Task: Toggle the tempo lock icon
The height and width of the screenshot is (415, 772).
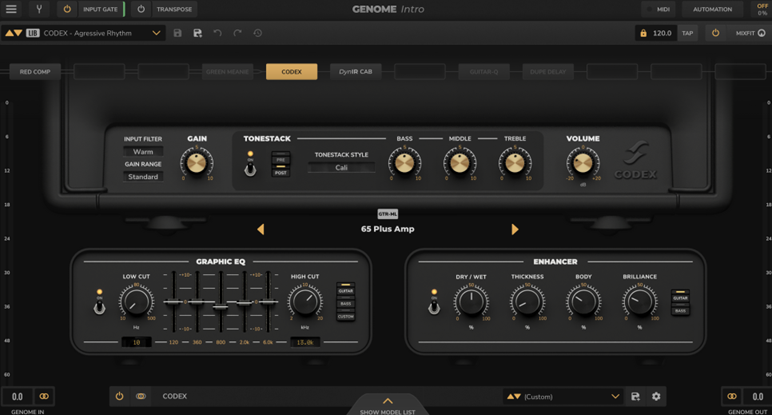Action: [643, 33]
